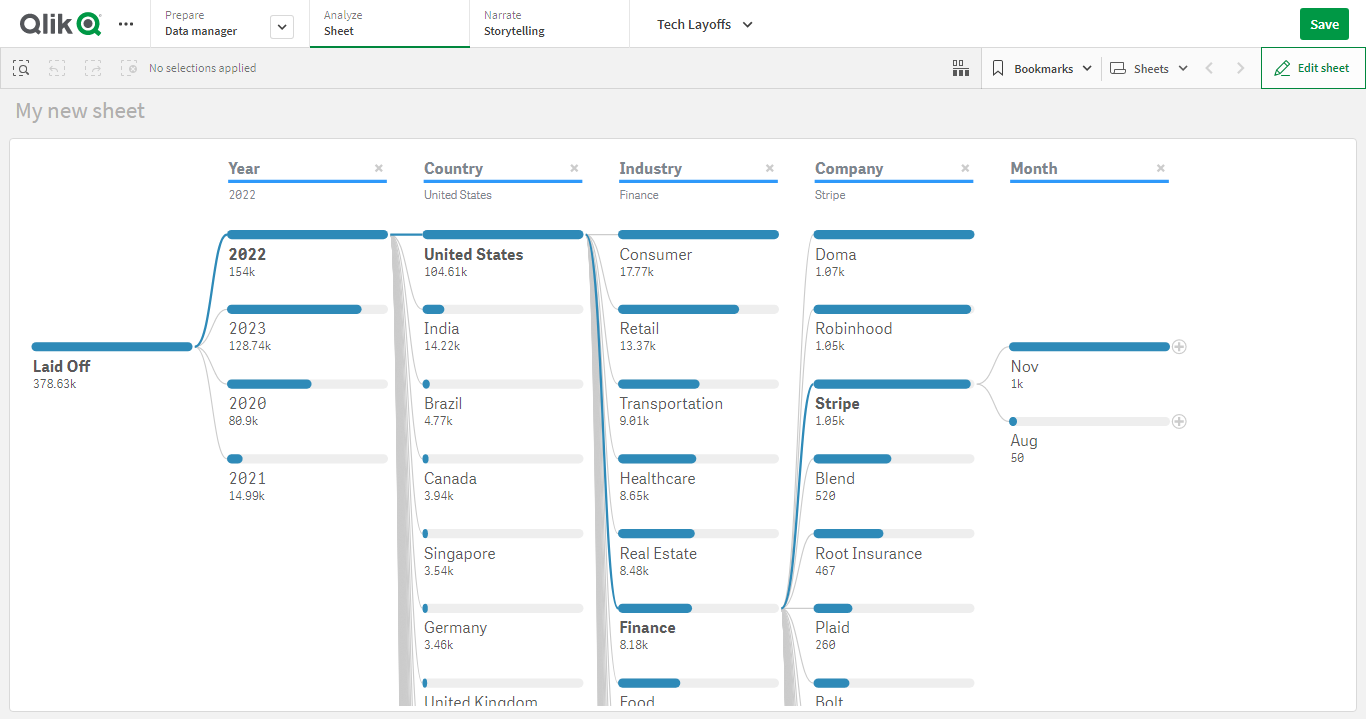The image size is (1366, 719).
Task: Click the bar next to the Nov month
Action: pyautogui.click(x=1089, y=346)
